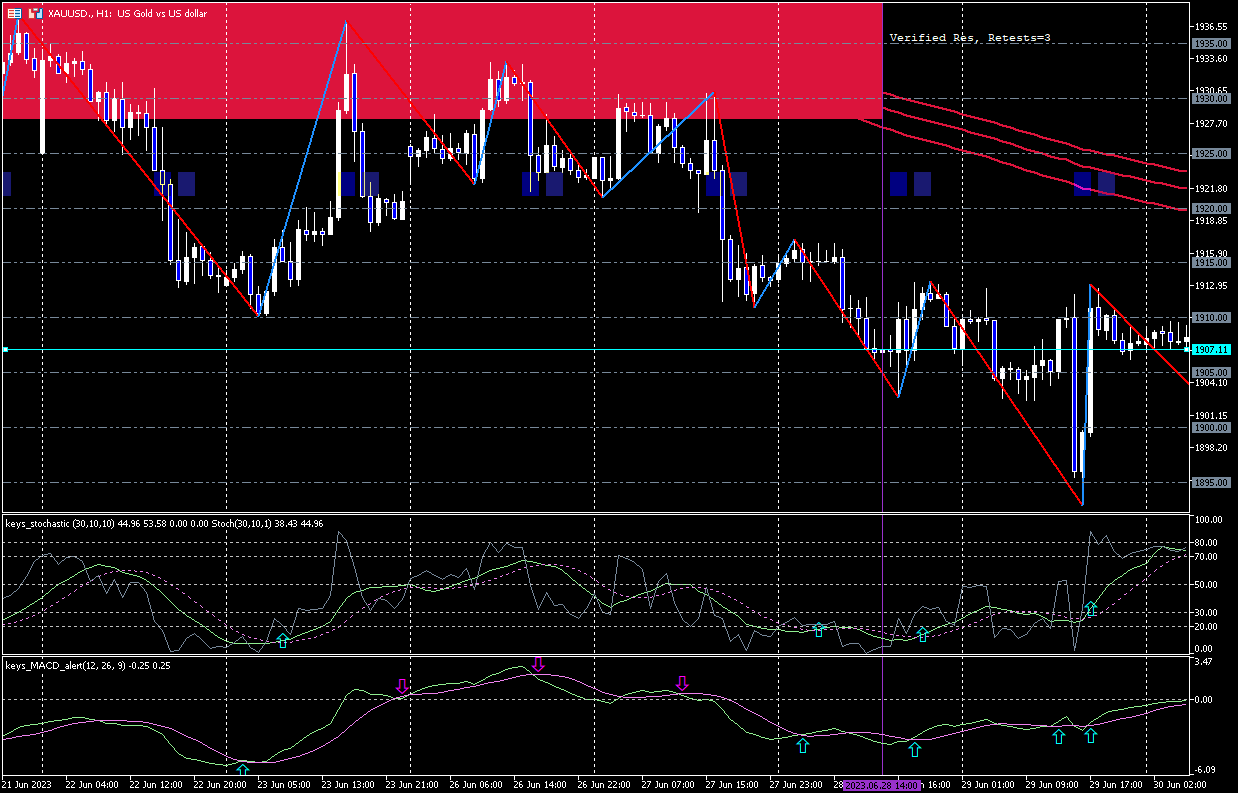Select the 1895.00 horizontal level label
Image resolution: width=1238 pixels, height=793 pixels.
coord(1211,483)
